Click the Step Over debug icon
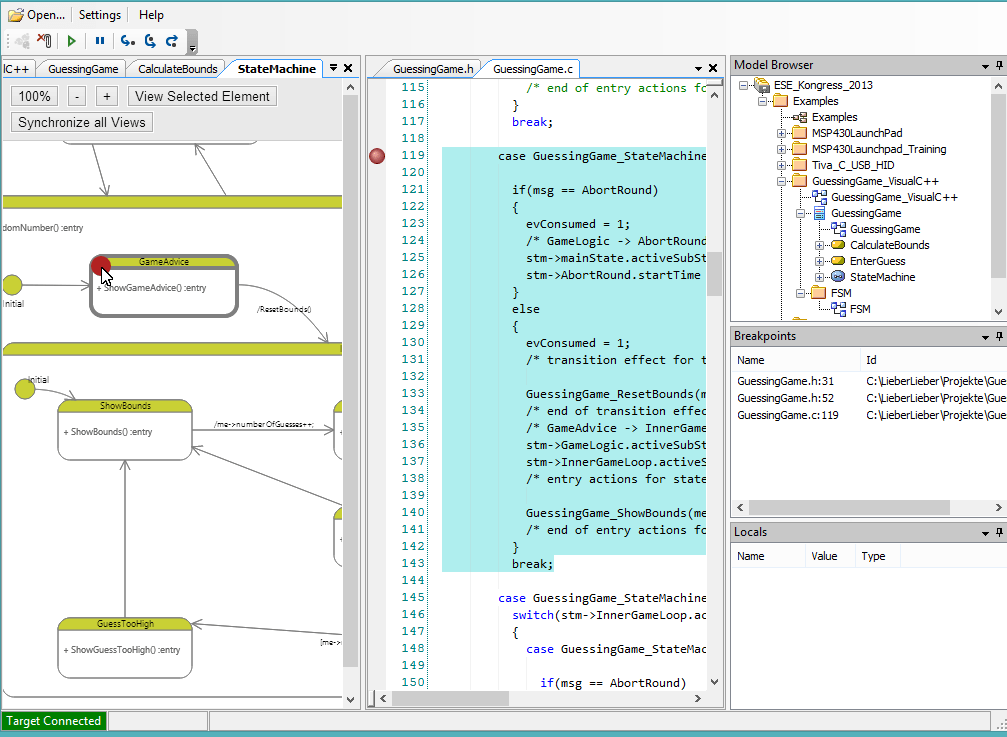This screenshot has height=737, width=1007. click(150, 41)
